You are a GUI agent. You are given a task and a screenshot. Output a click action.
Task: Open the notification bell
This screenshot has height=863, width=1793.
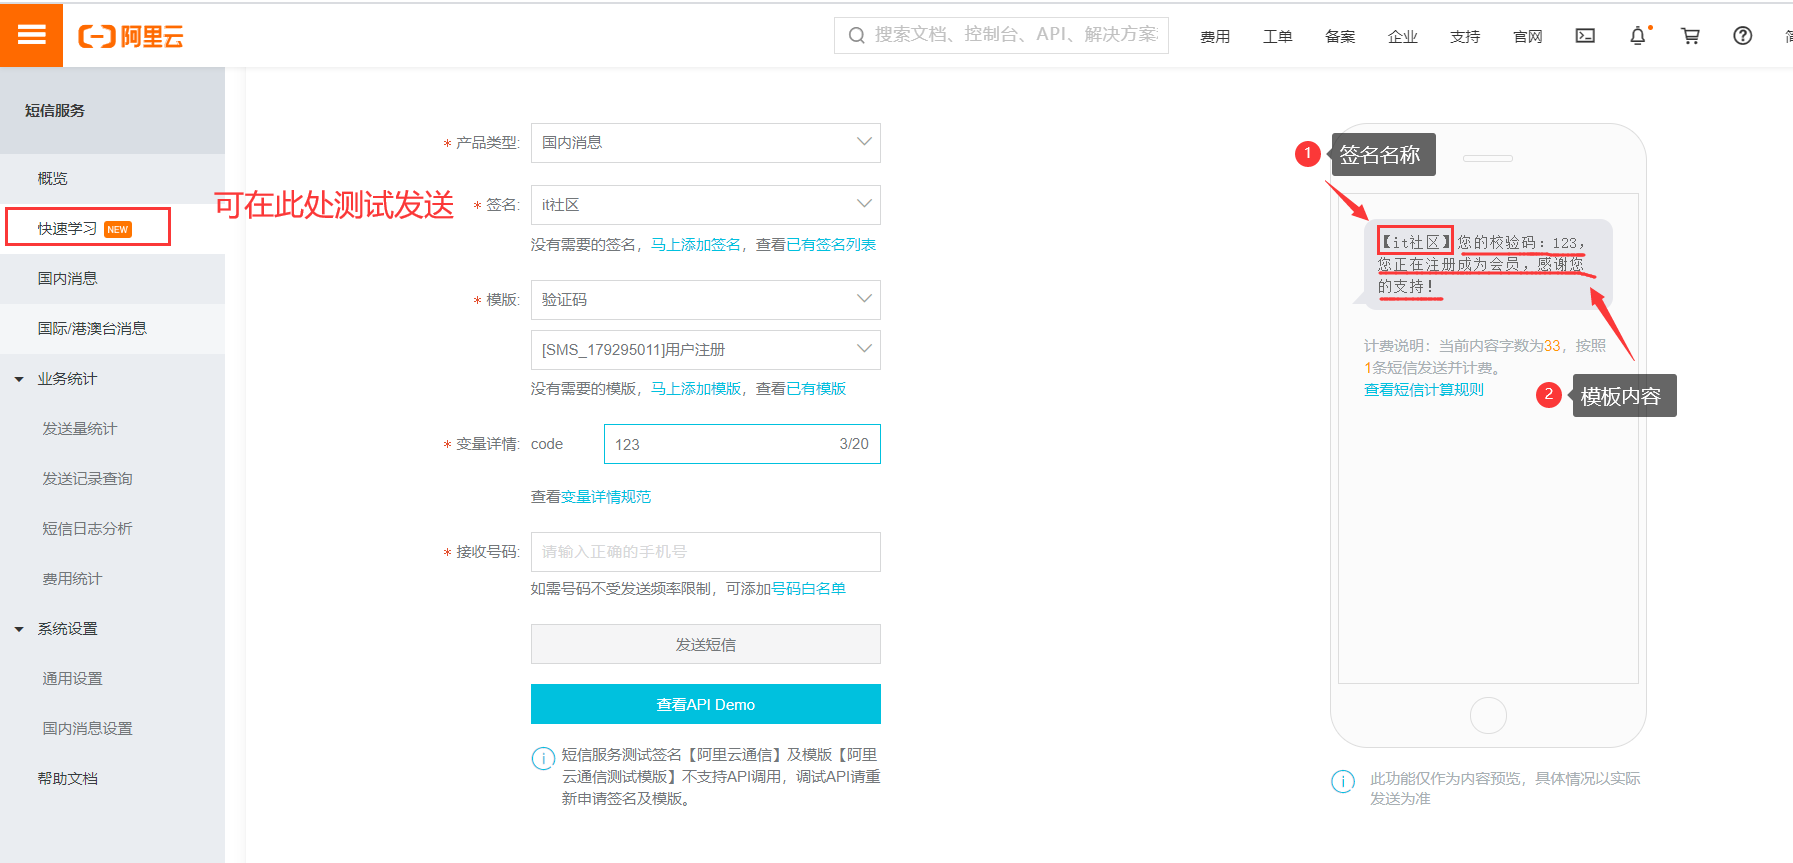tap(1638, 36)
